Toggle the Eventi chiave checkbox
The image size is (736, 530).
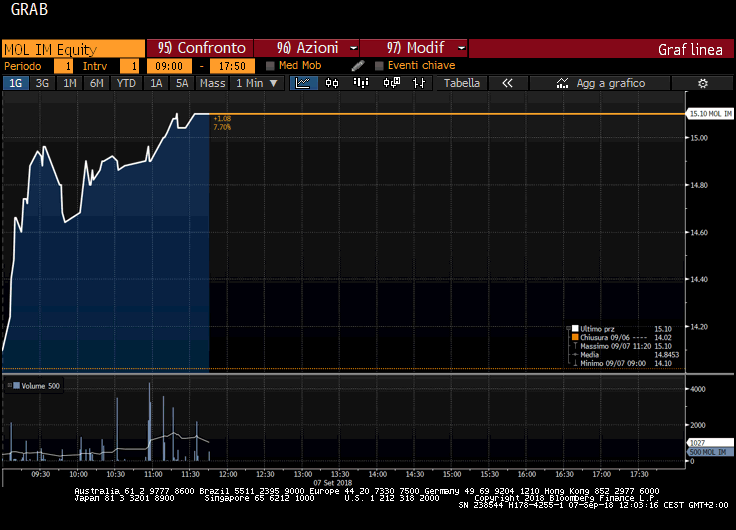pyautogui.click(x=379, y=66)
